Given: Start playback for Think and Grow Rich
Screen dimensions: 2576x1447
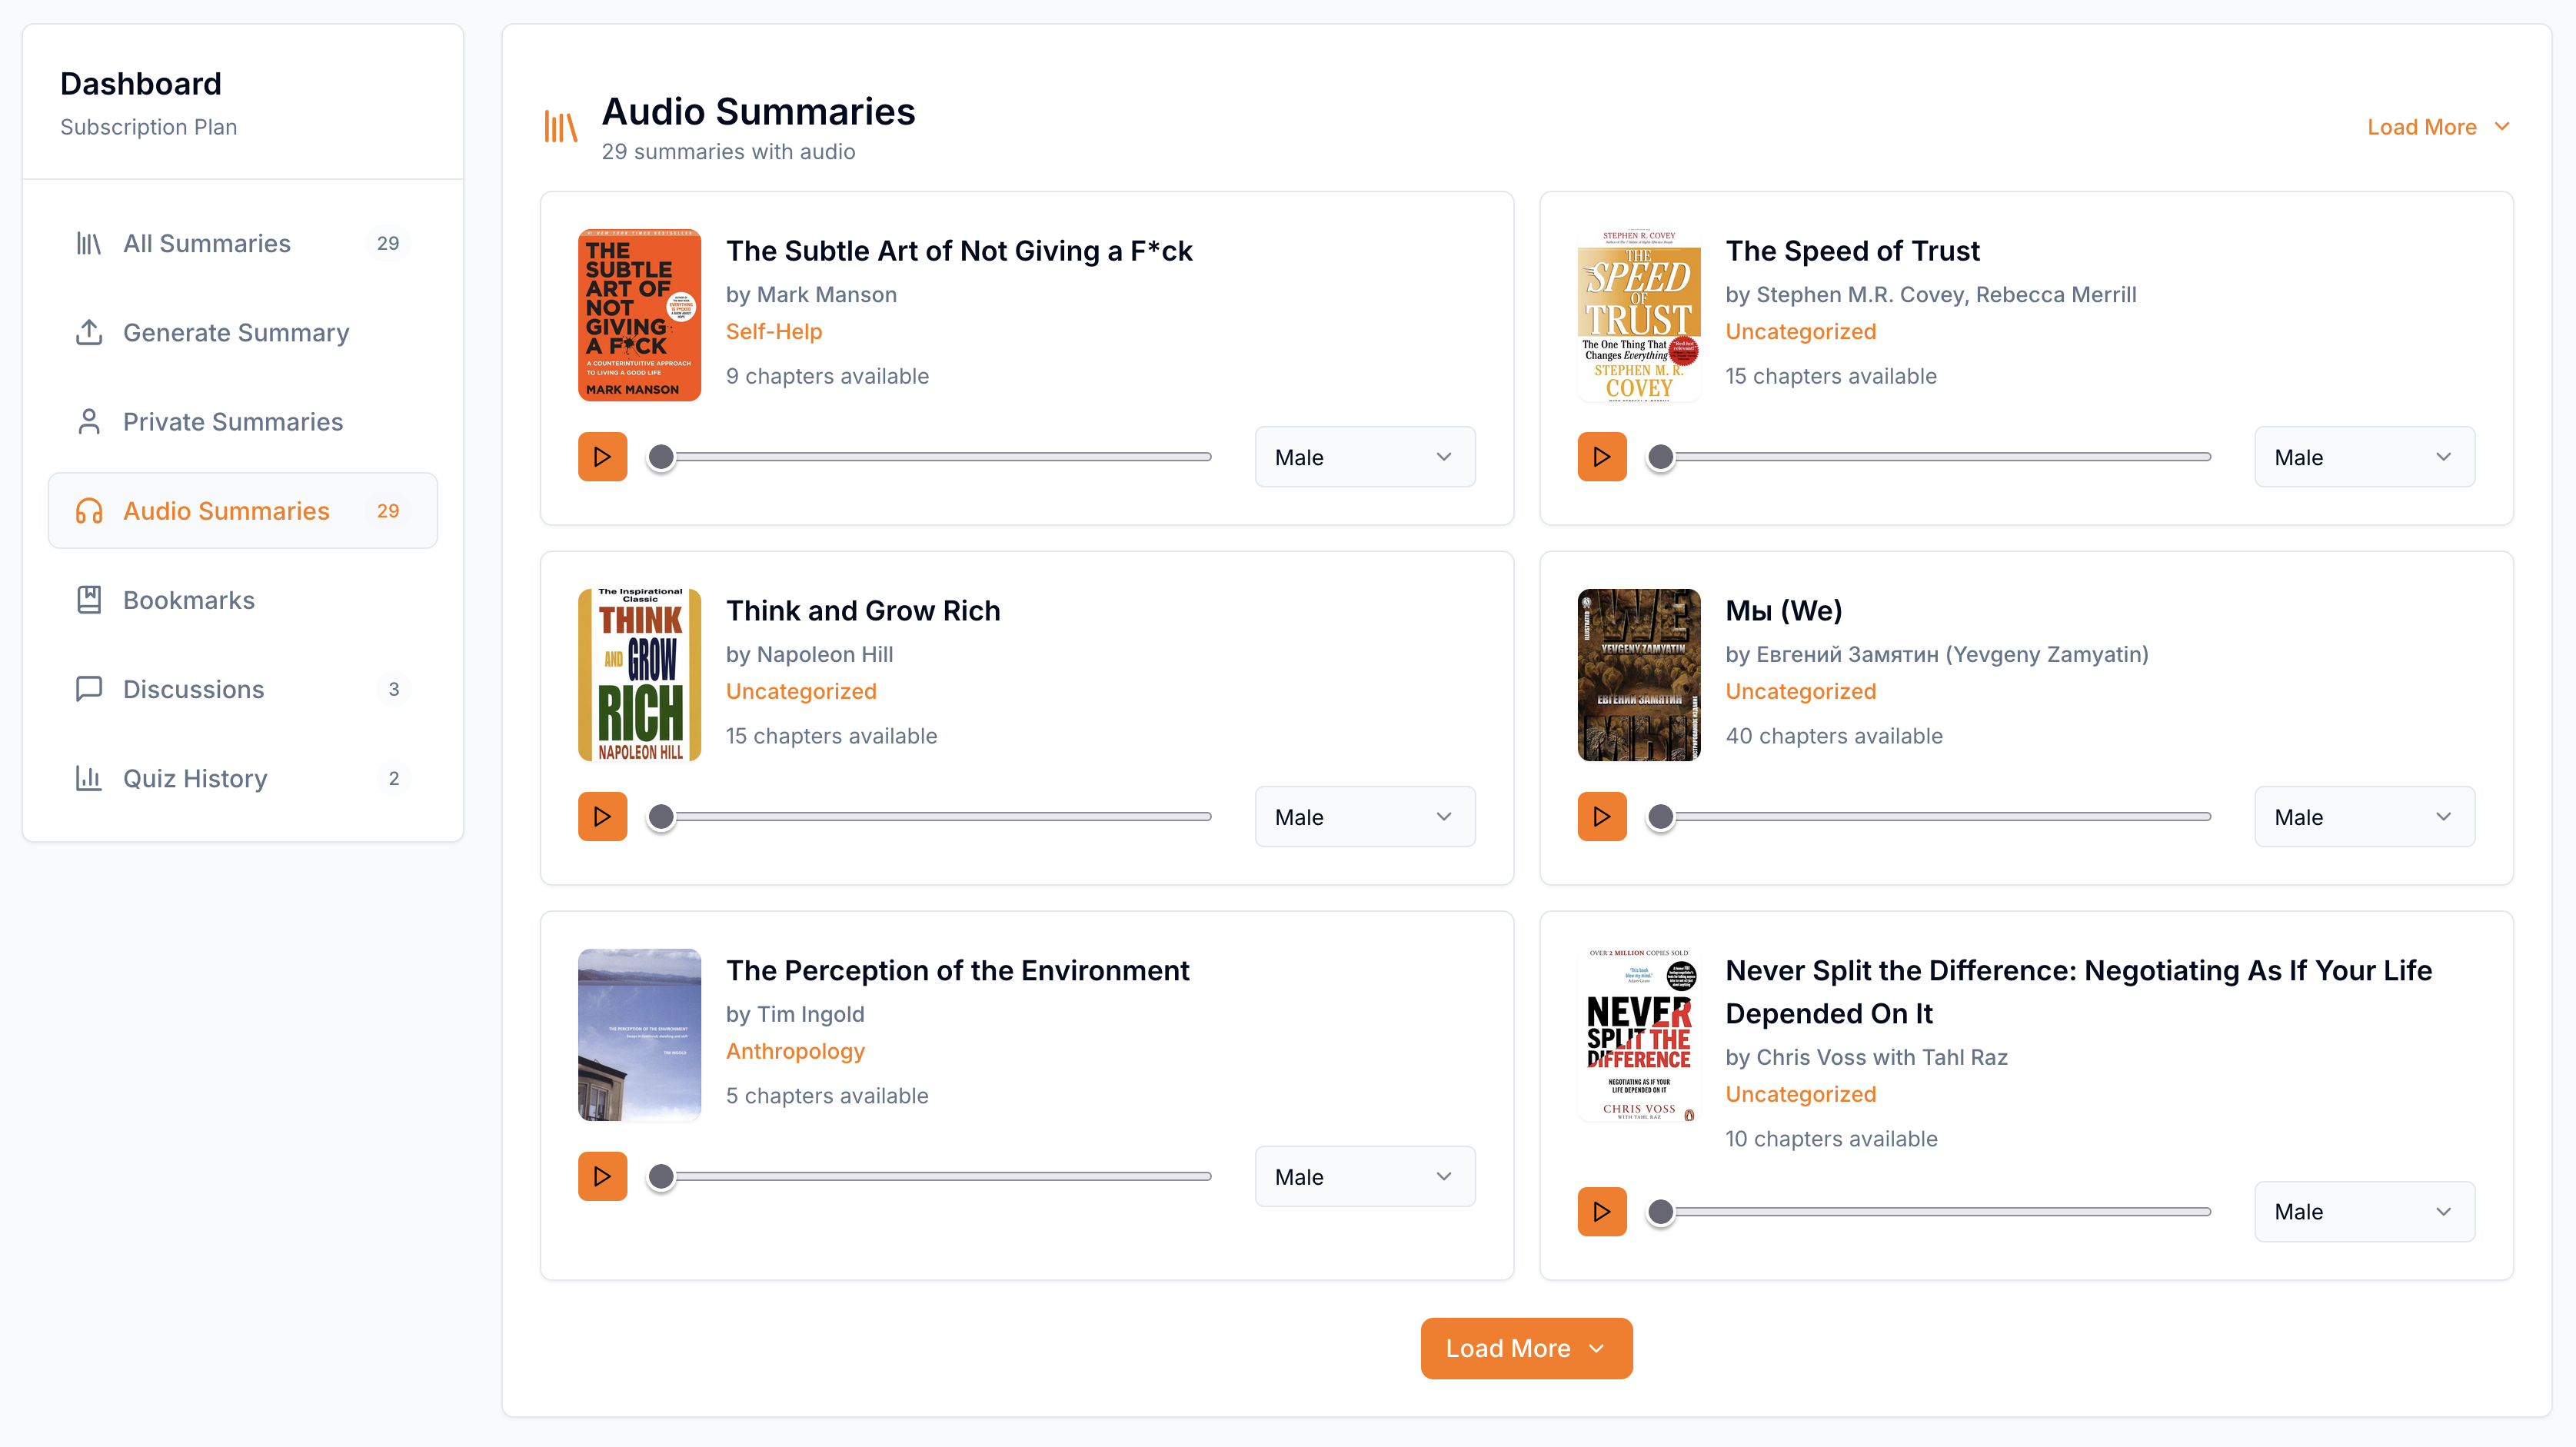Looking at the screenshot, I should click(x=602, y=817).
